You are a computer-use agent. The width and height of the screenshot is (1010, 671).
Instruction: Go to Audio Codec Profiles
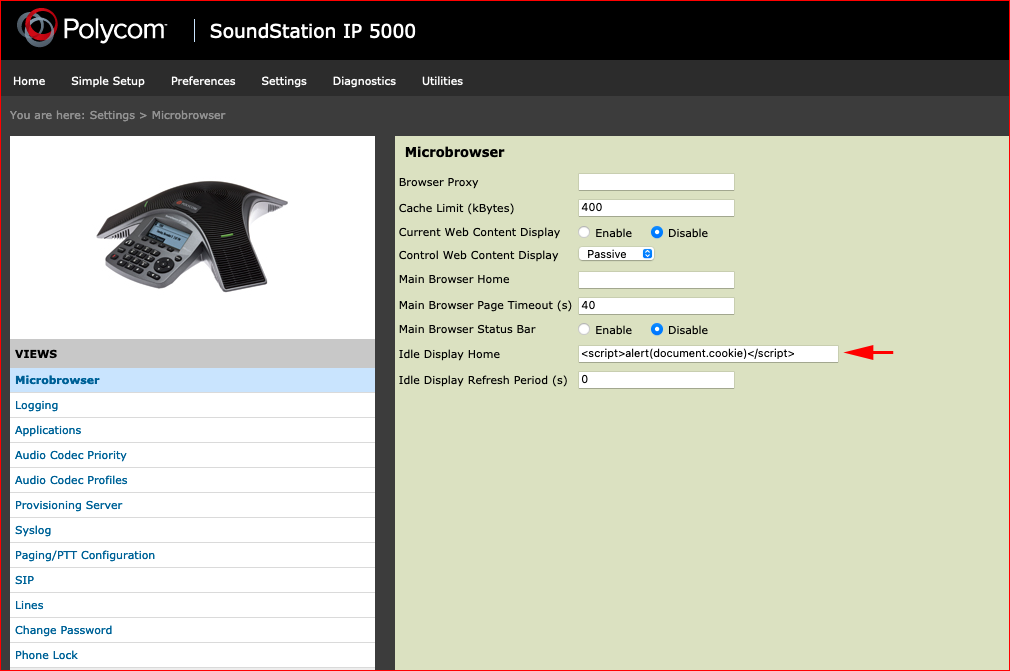pyautogui.click(x=193, y=480)
